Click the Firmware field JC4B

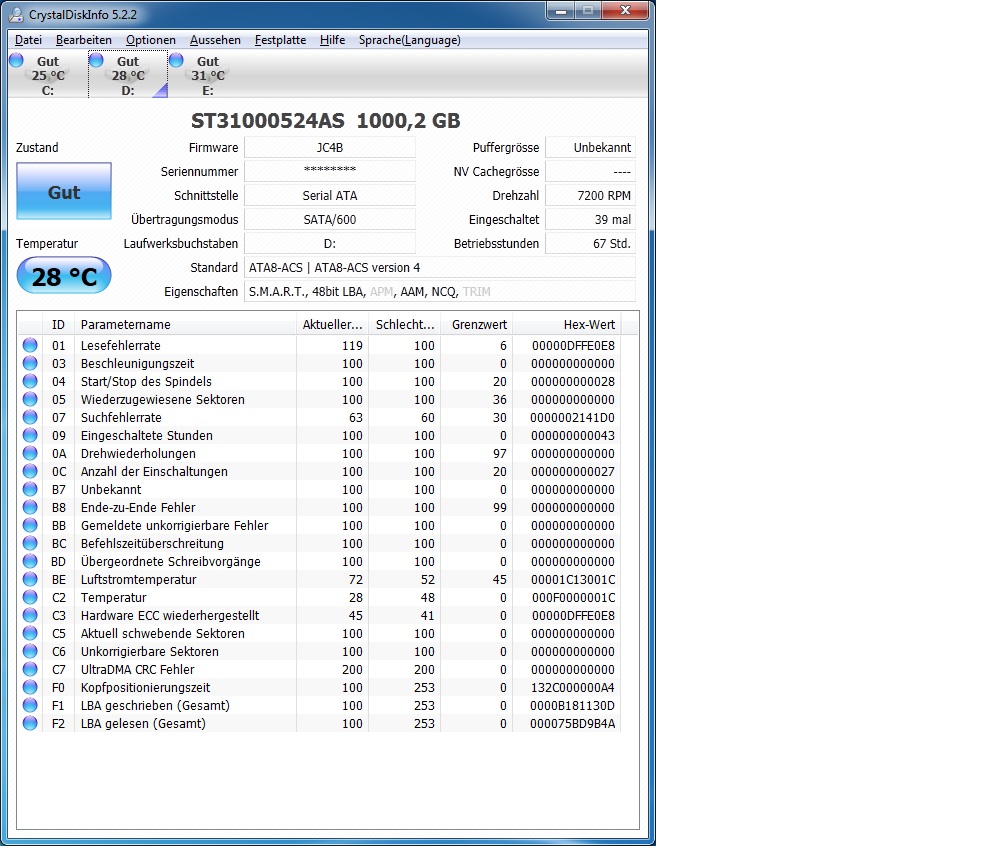[330, 147]
